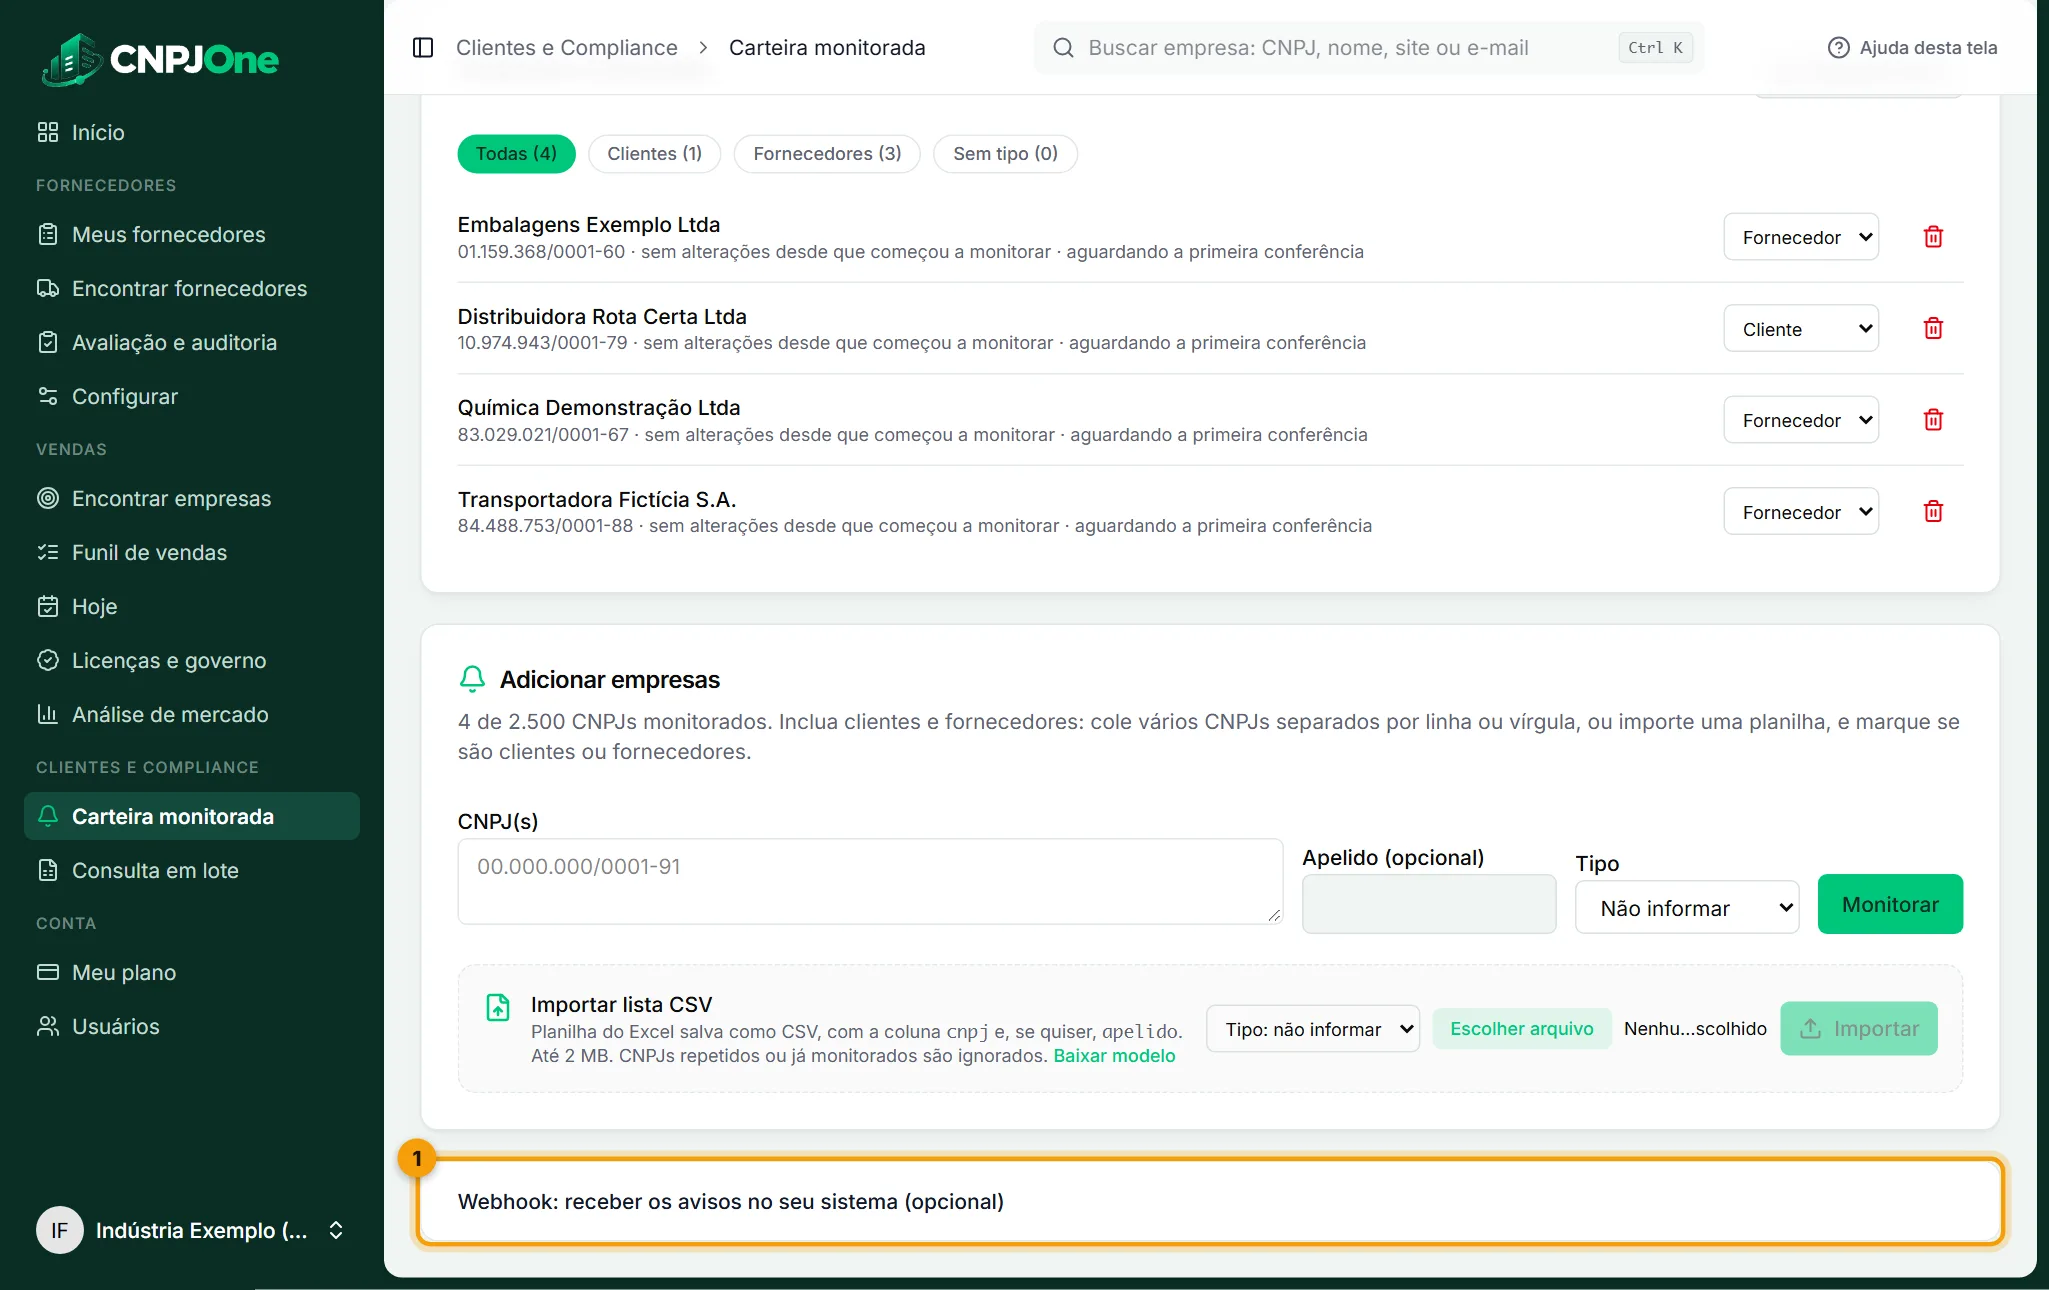Expand Indústria Exemplo account switcher
2049x1290 pixels.
(x=192, y=1230)
